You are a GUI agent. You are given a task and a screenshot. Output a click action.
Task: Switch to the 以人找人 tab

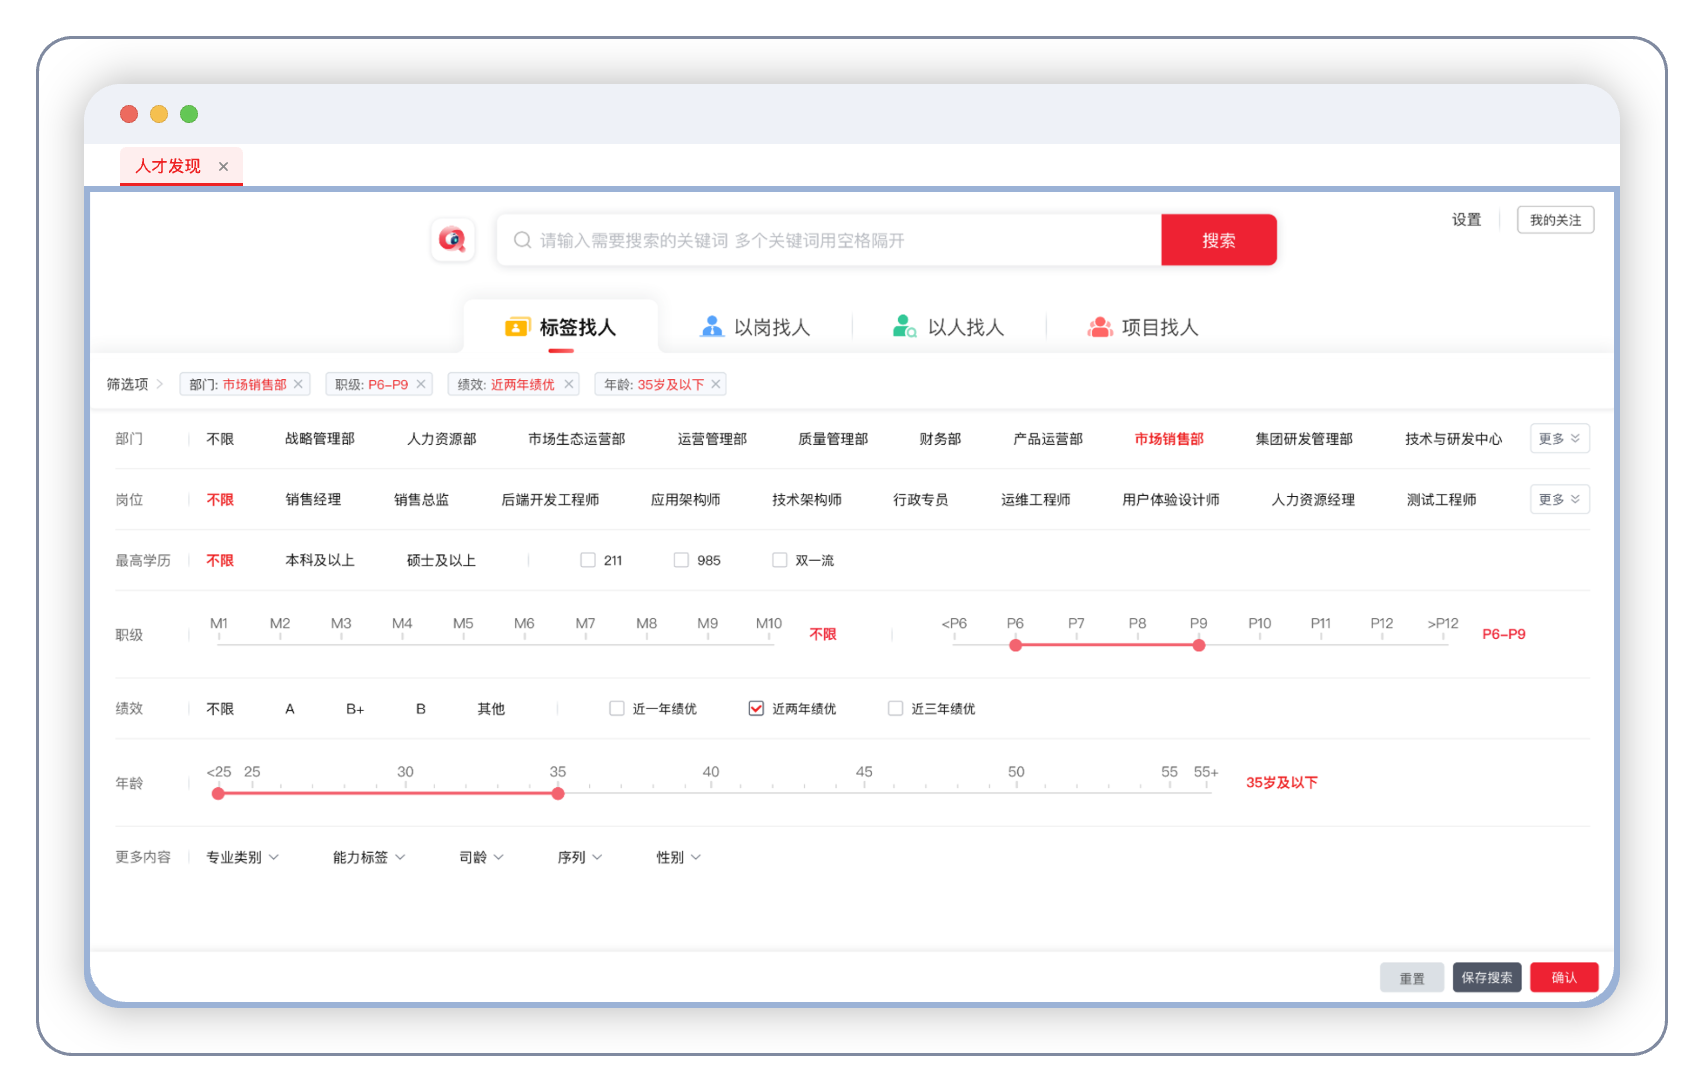949,327
